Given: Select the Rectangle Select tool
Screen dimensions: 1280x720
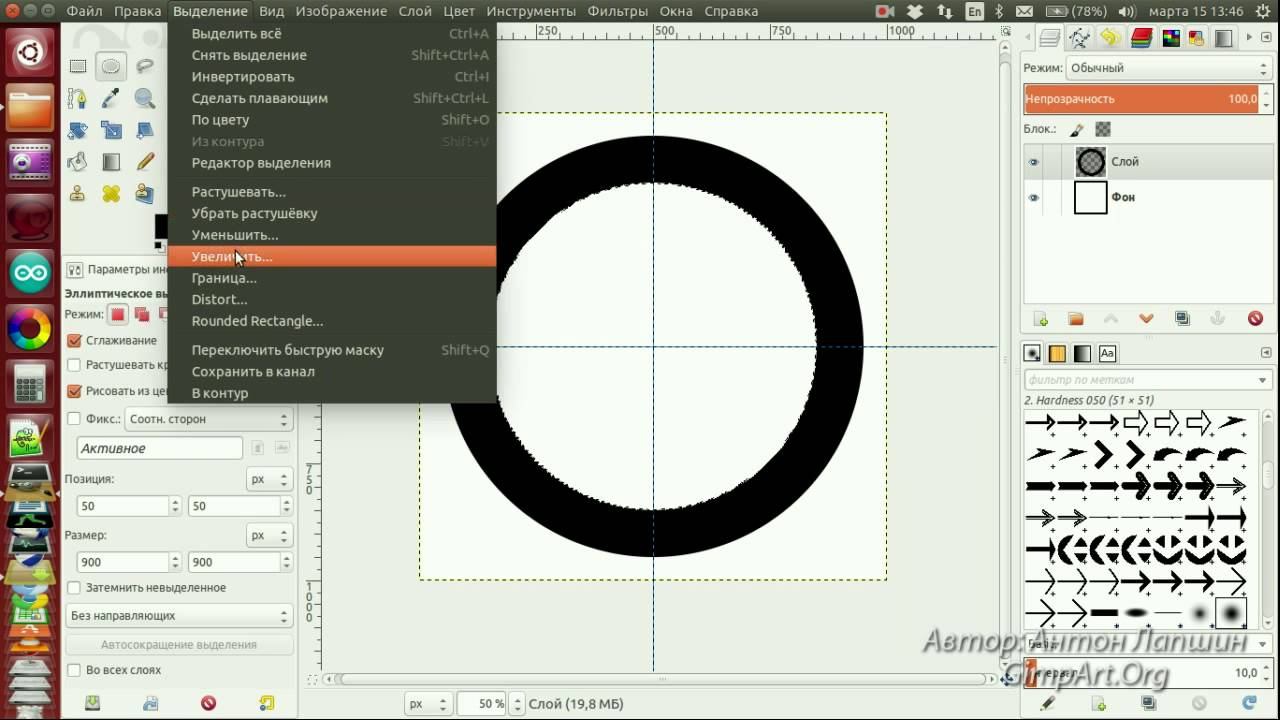Looking at the screenshot, I should click(x=78, y=67).
